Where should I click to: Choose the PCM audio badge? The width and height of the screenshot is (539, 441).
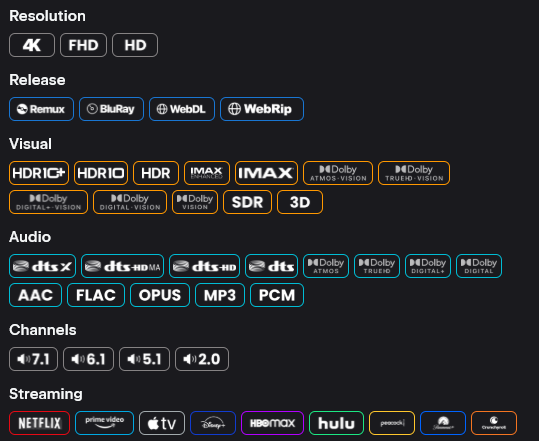pyautogui.click(x=277, y=295)
